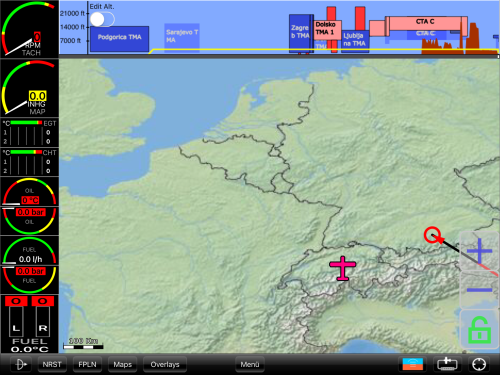Screen dimensions: 500x375
Task: Click the red circled waypoint marker
Action: pos(433,235)
